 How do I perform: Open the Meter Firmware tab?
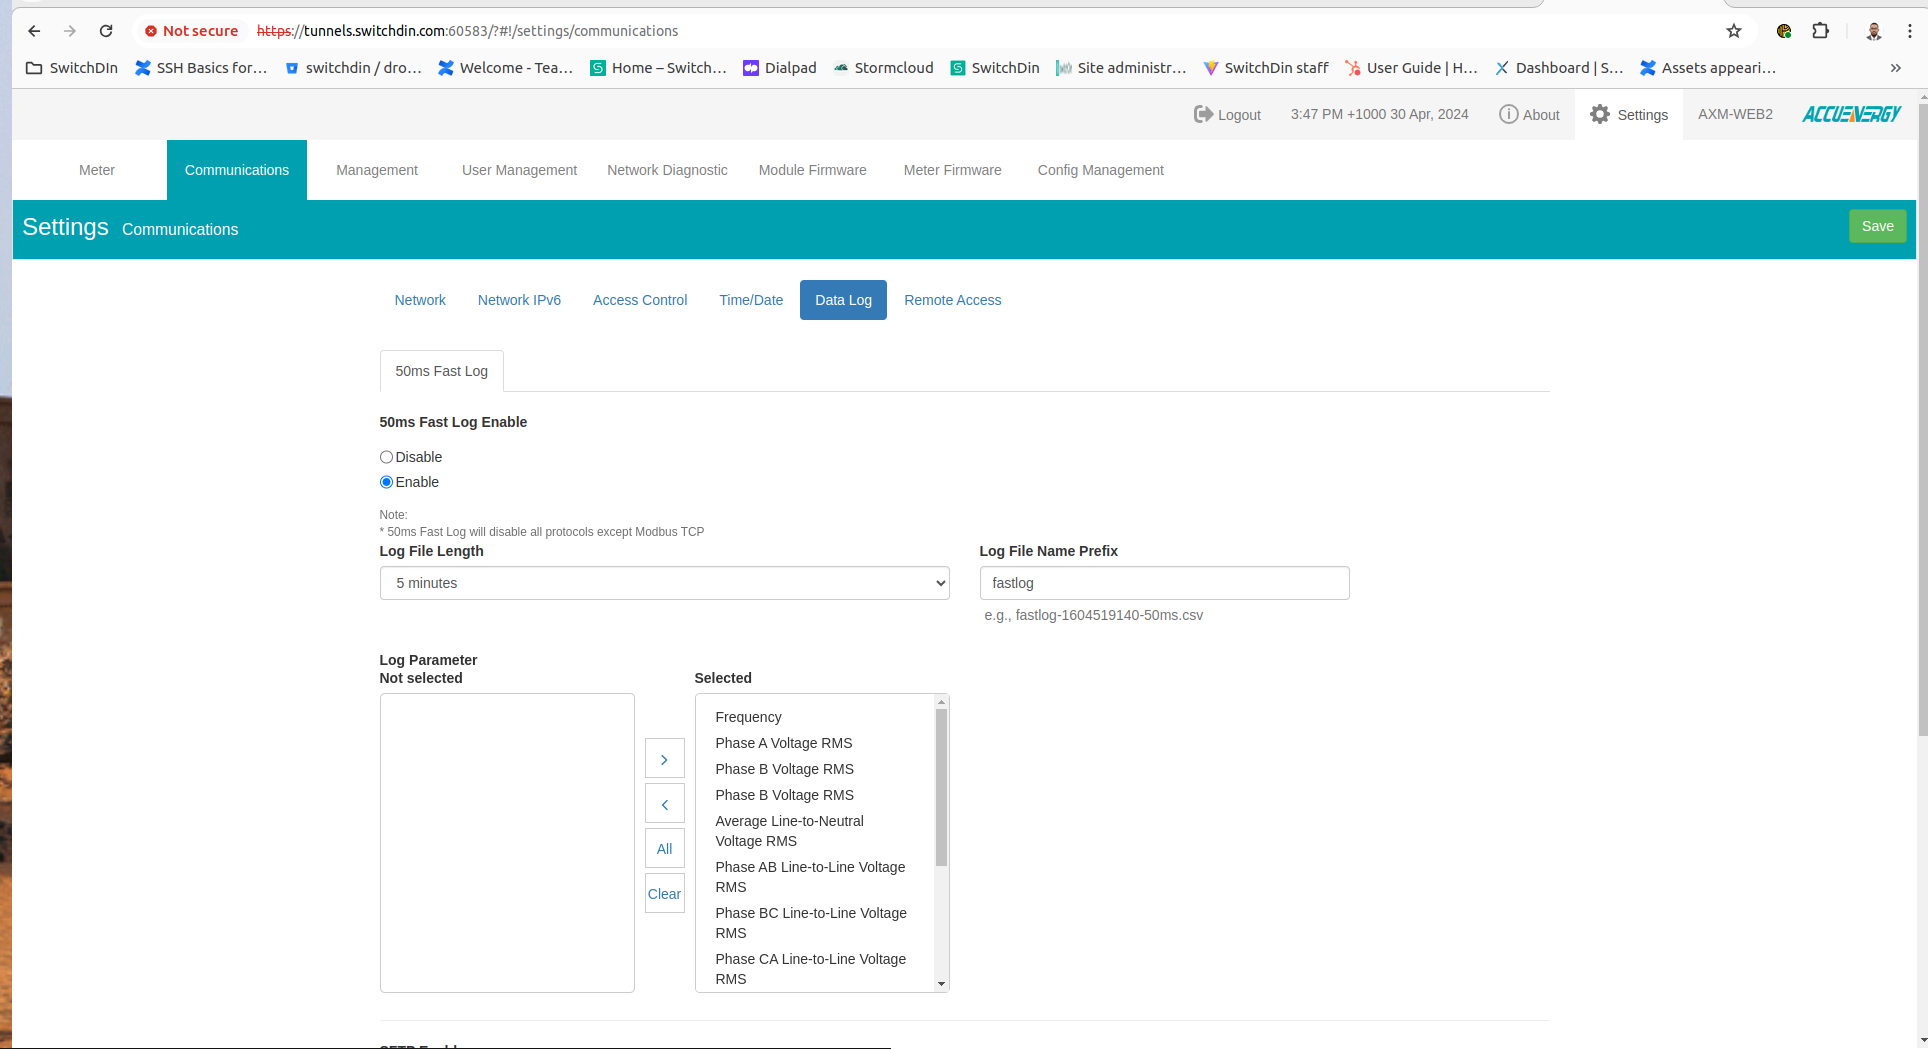(952, 170)
